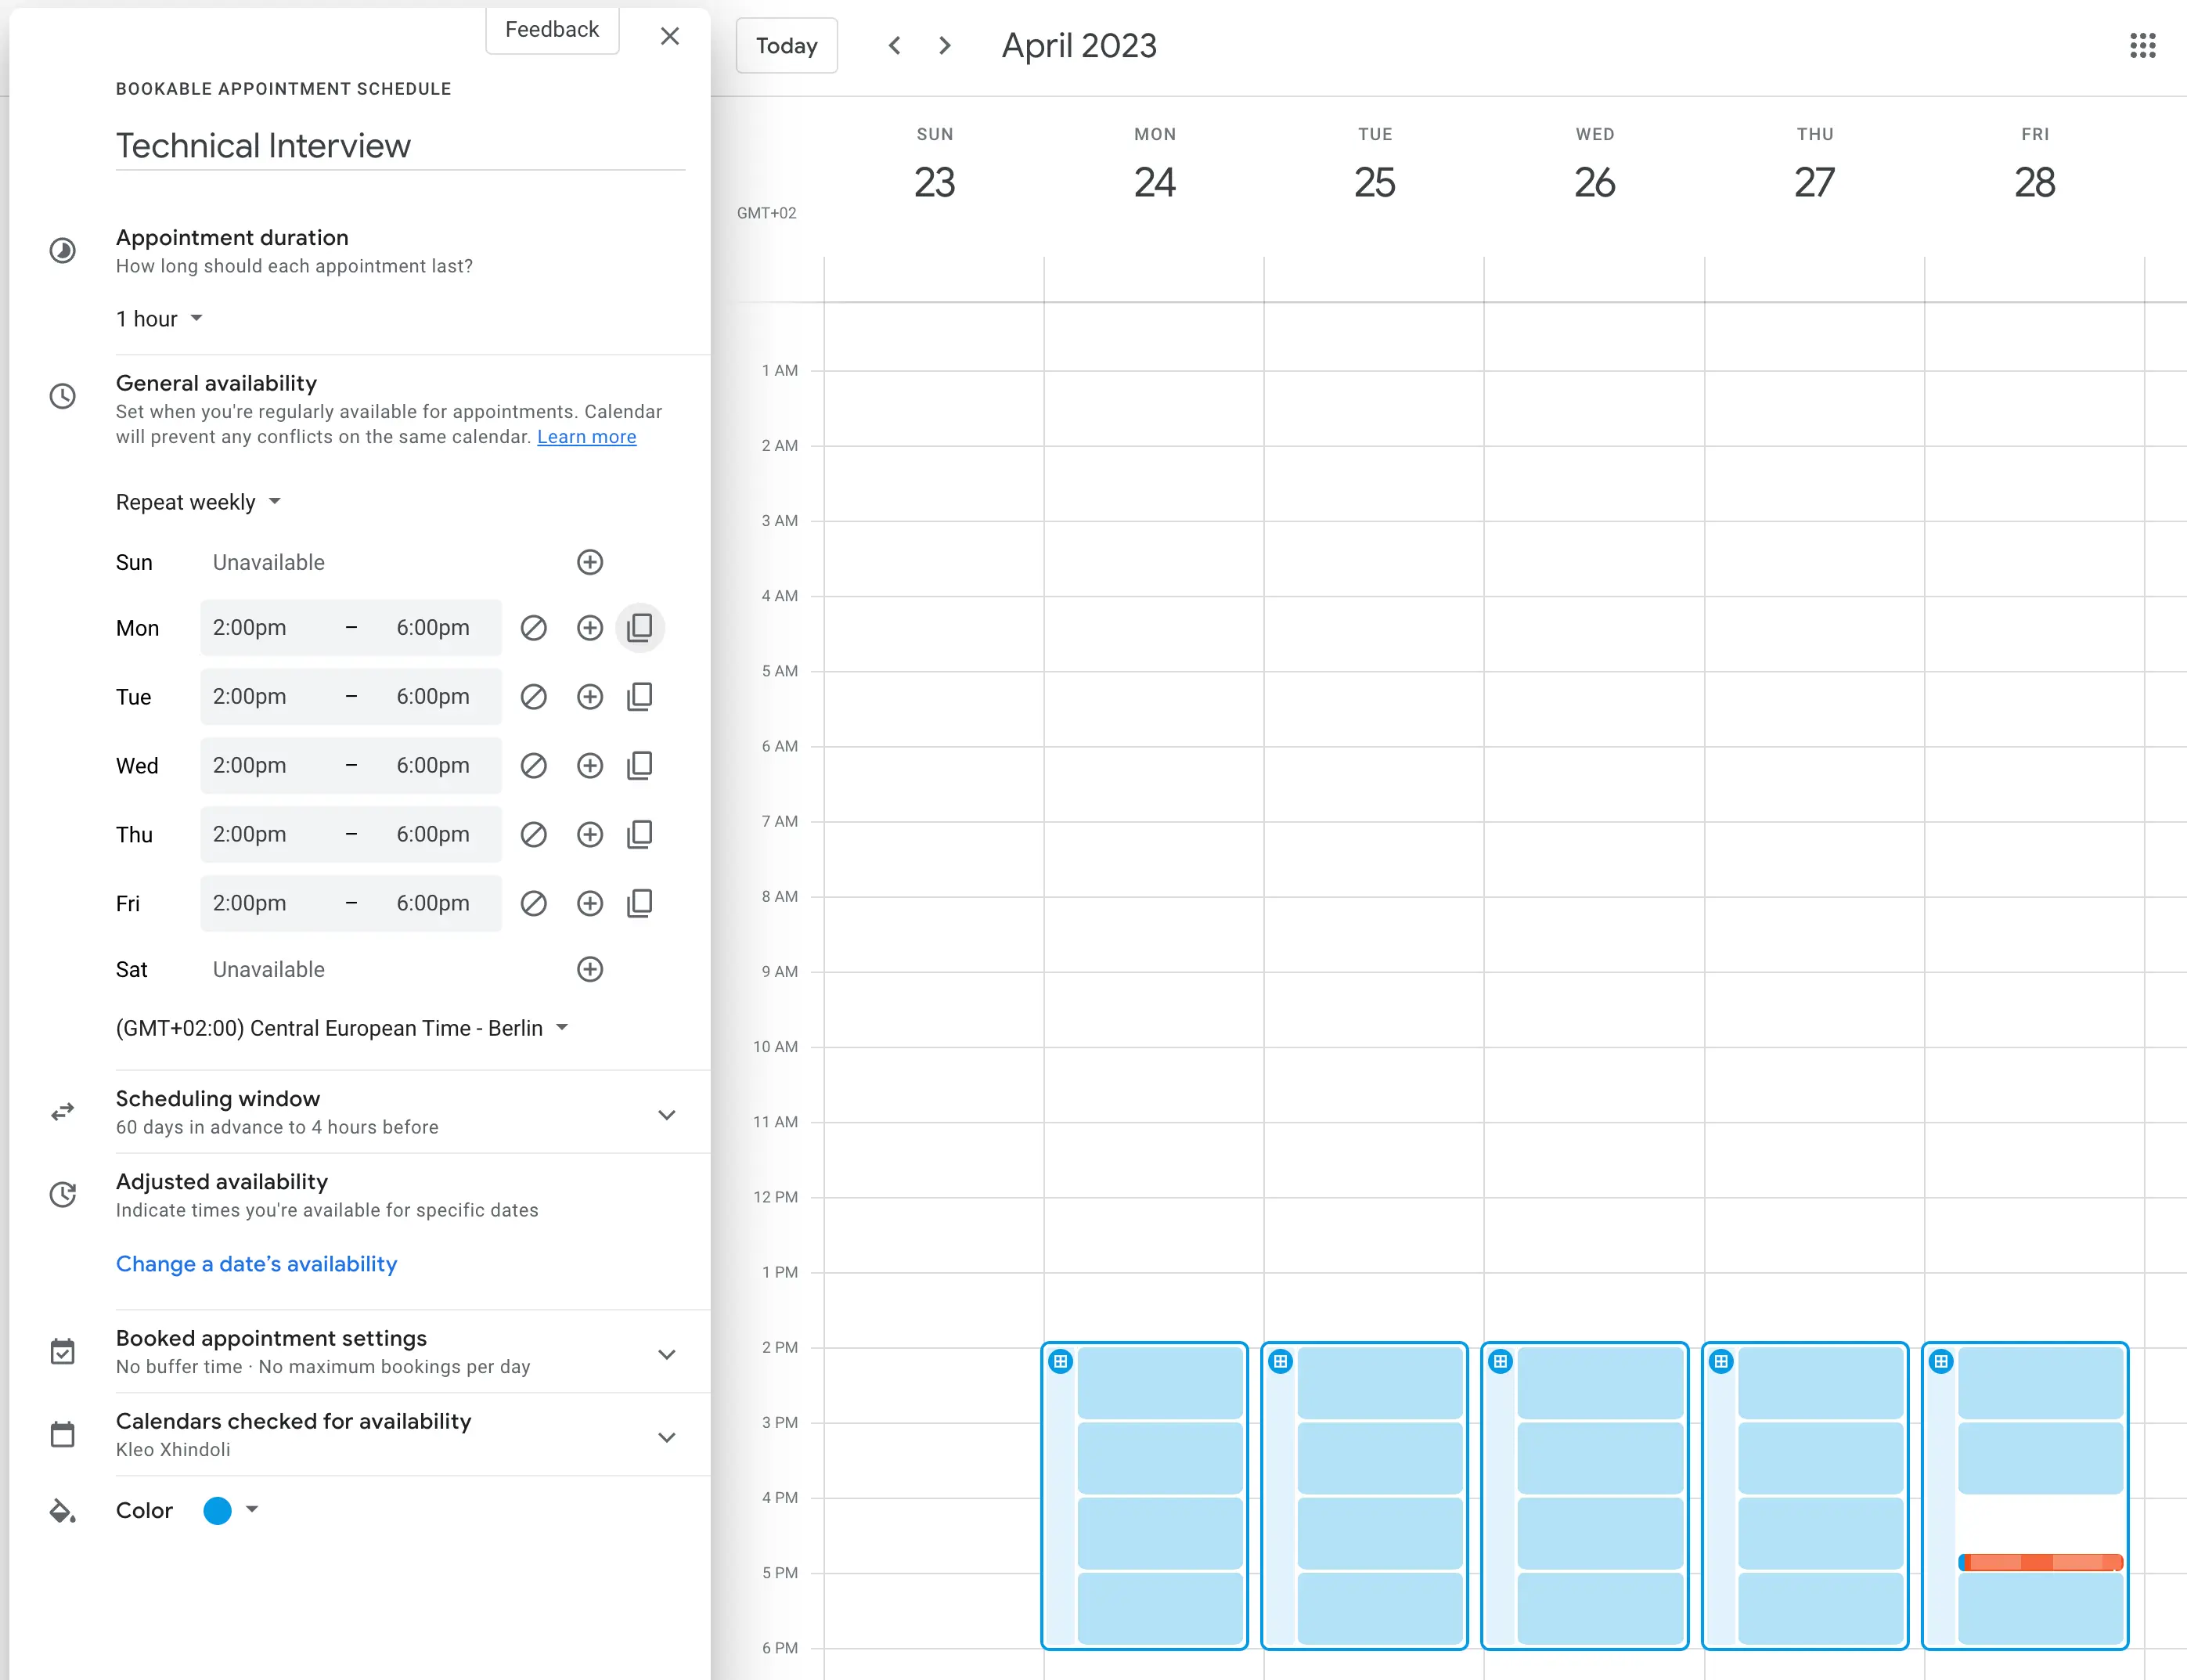Click the add availability icon for Sunday

[x=589, y=561]
